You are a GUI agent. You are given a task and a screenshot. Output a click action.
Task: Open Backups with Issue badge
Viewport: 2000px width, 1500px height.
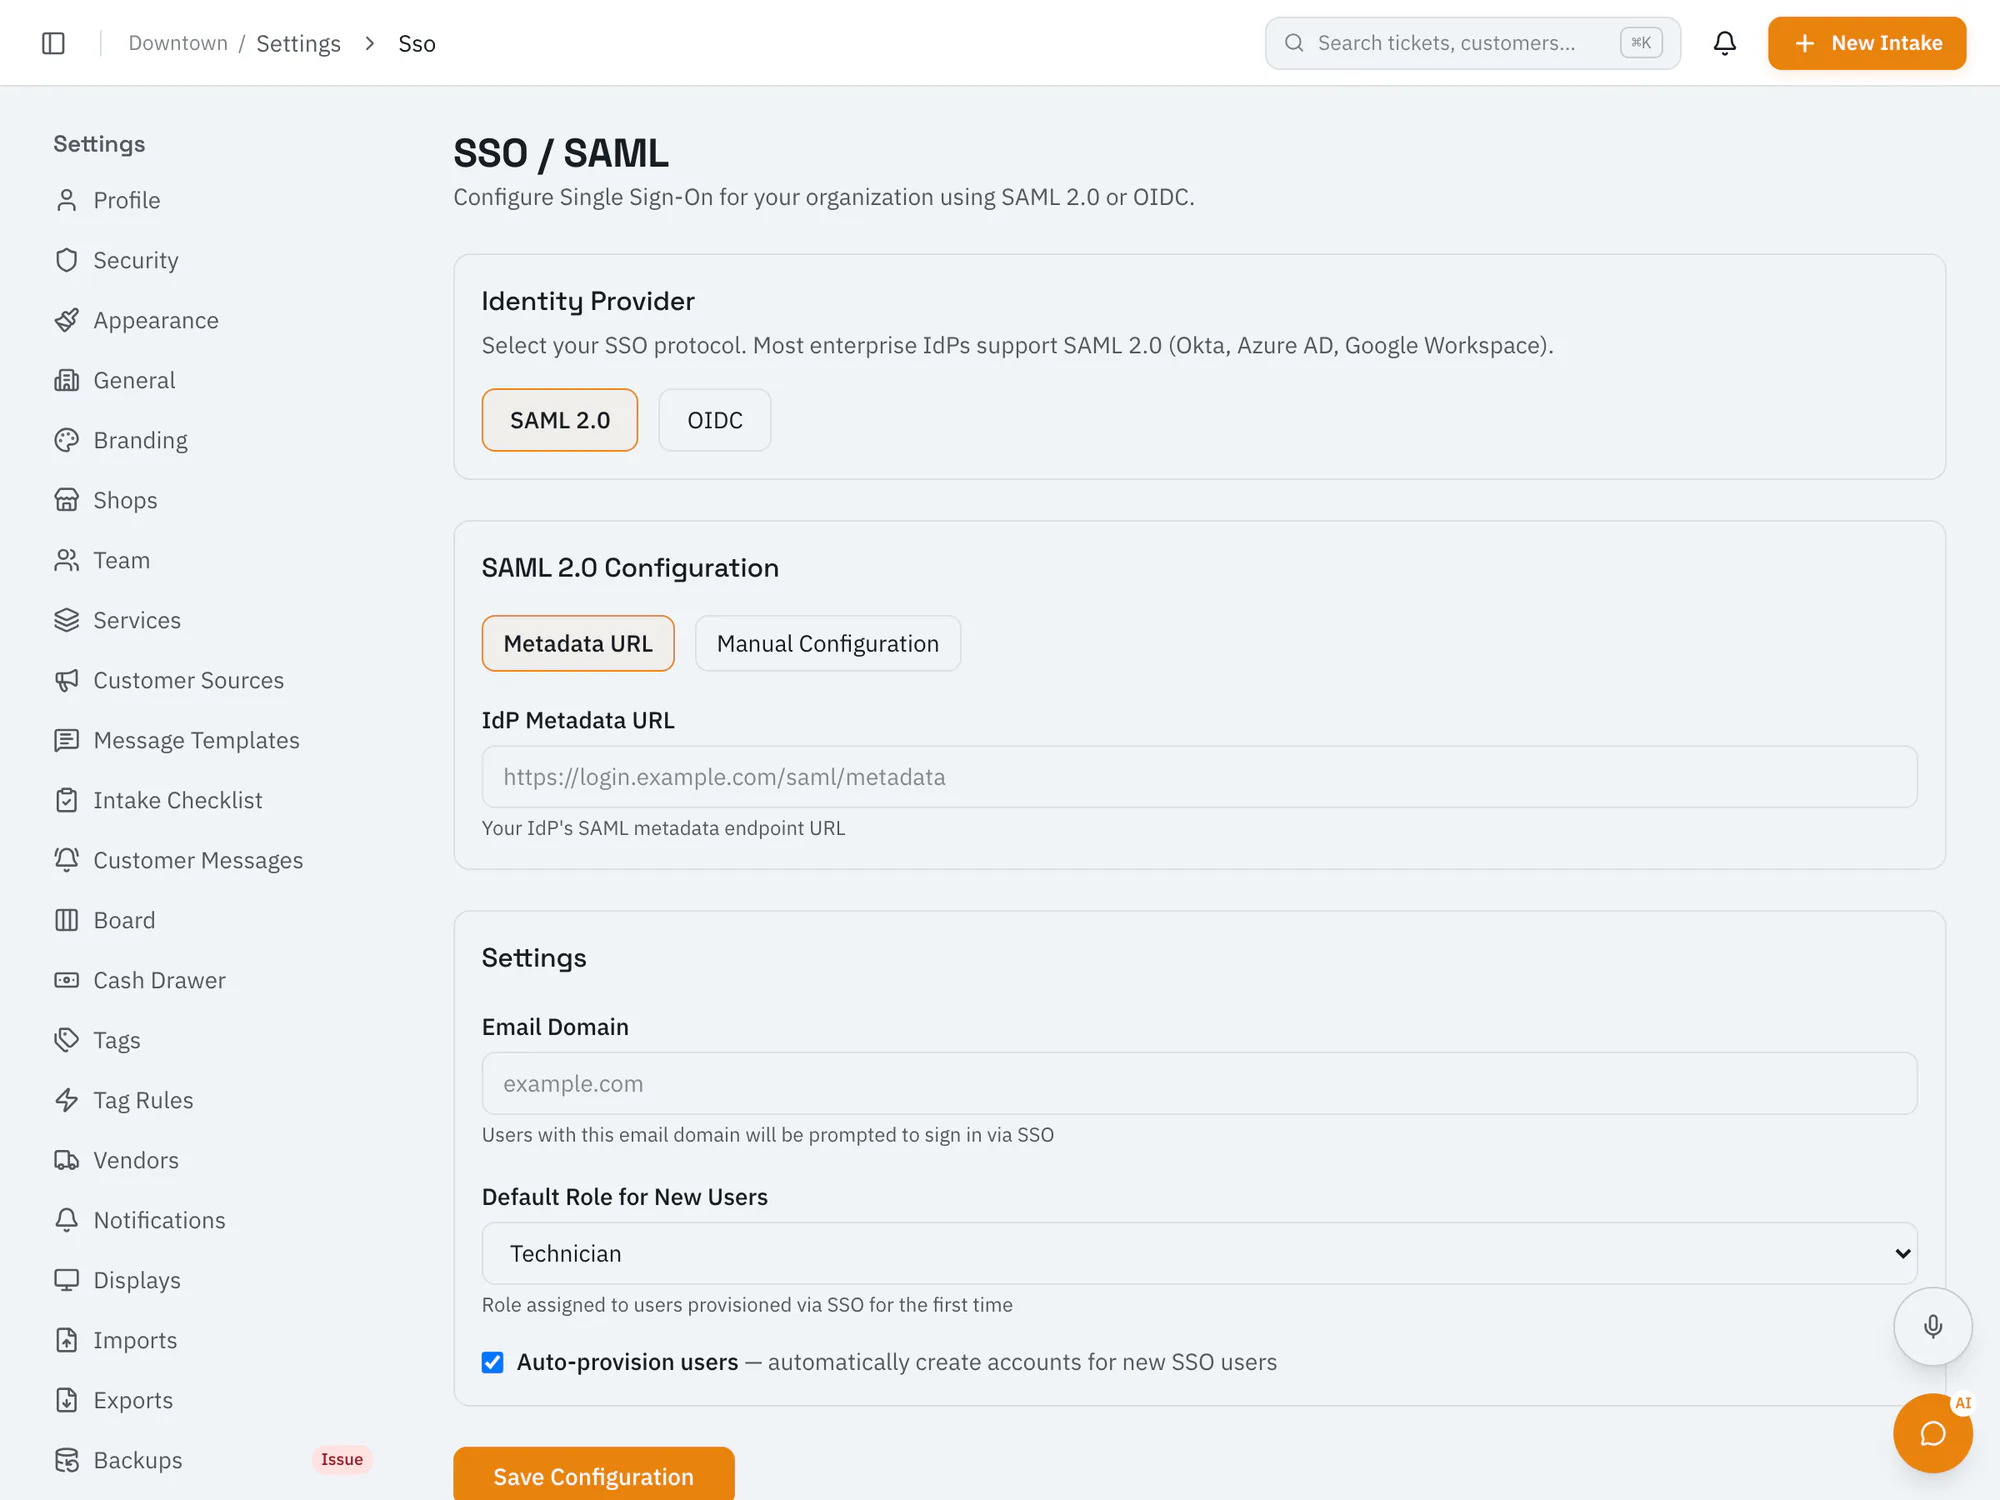213,1460
